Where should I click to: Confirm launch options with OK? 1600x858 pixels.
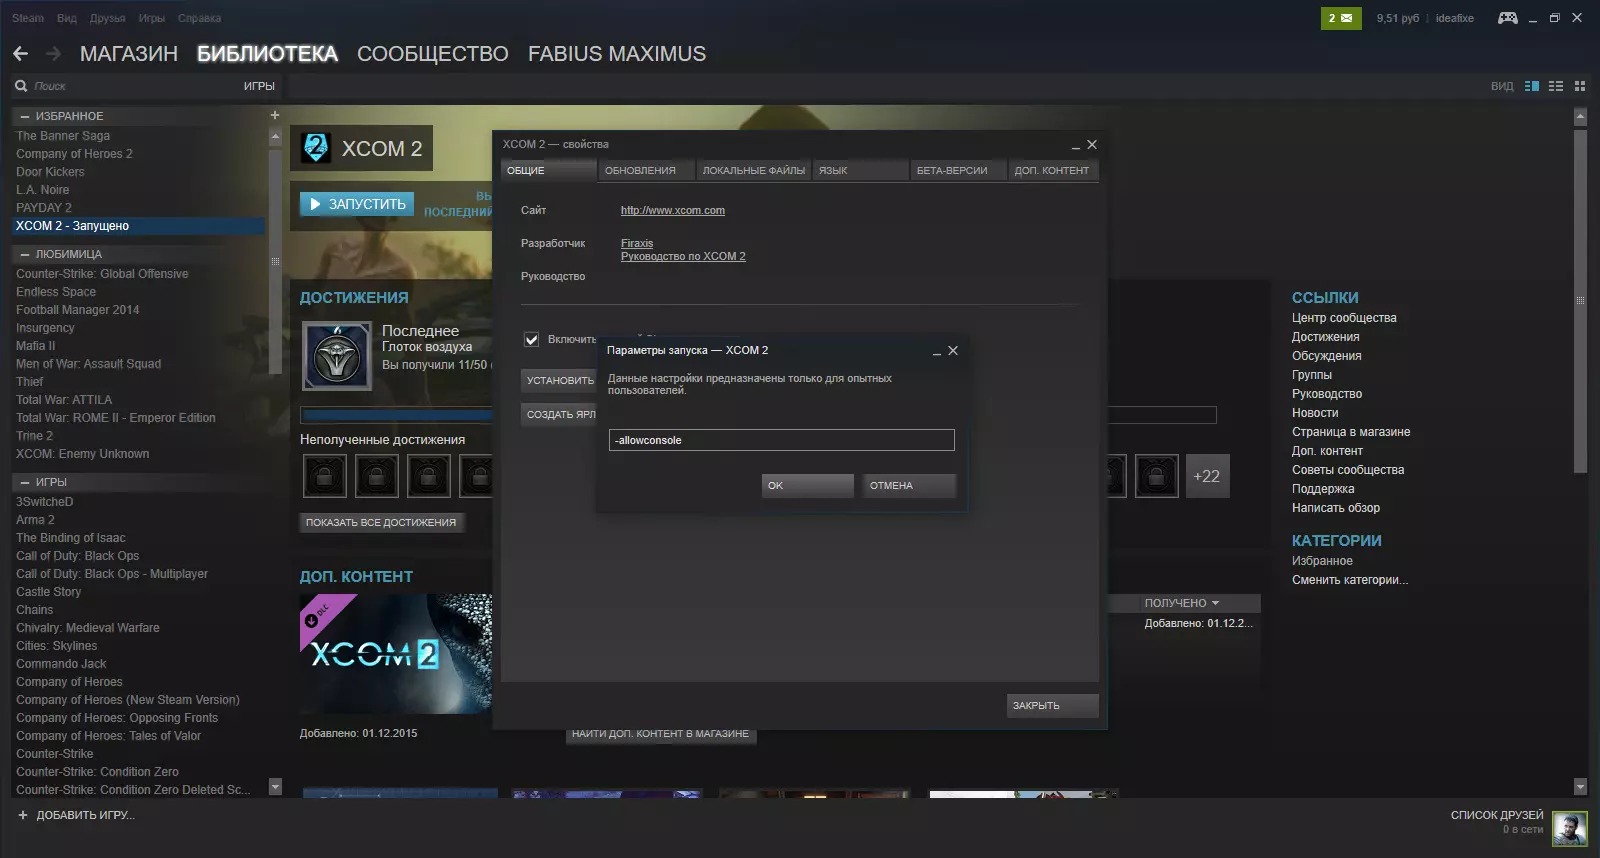[808, 486]
